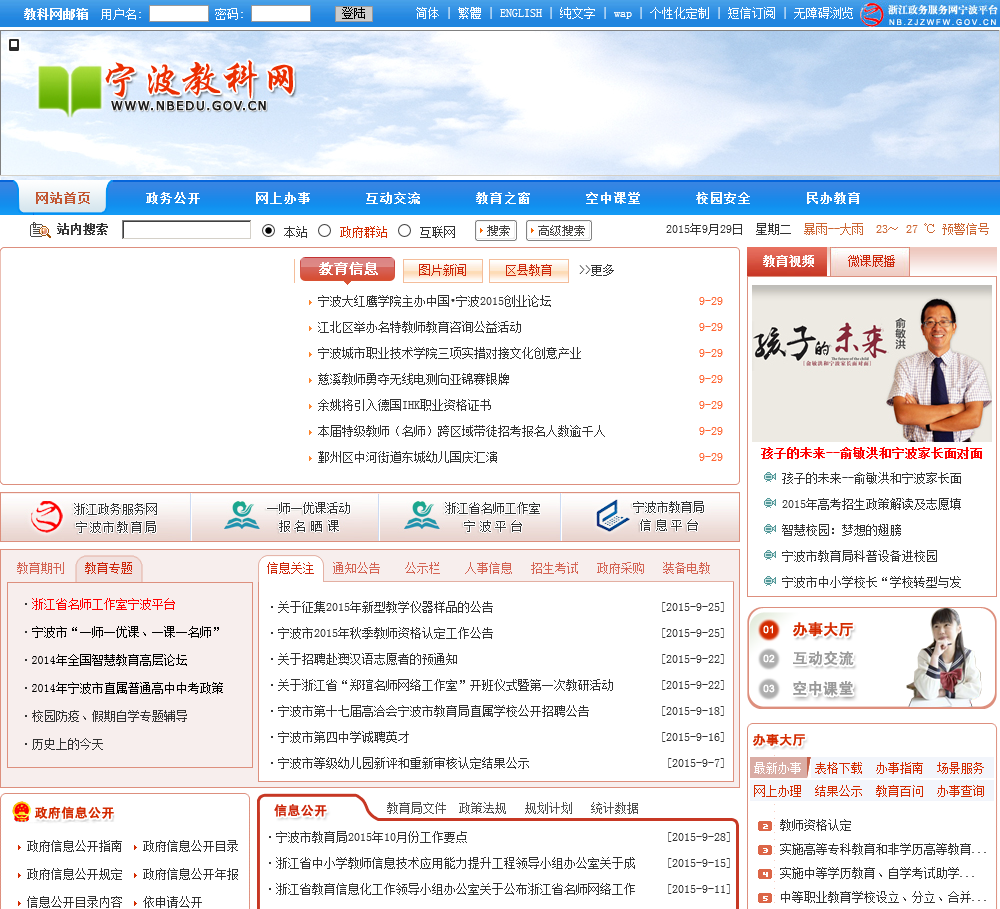Switch language to ENGLISH
This screenshot has height=909, width=1000.
pos(520,13)
